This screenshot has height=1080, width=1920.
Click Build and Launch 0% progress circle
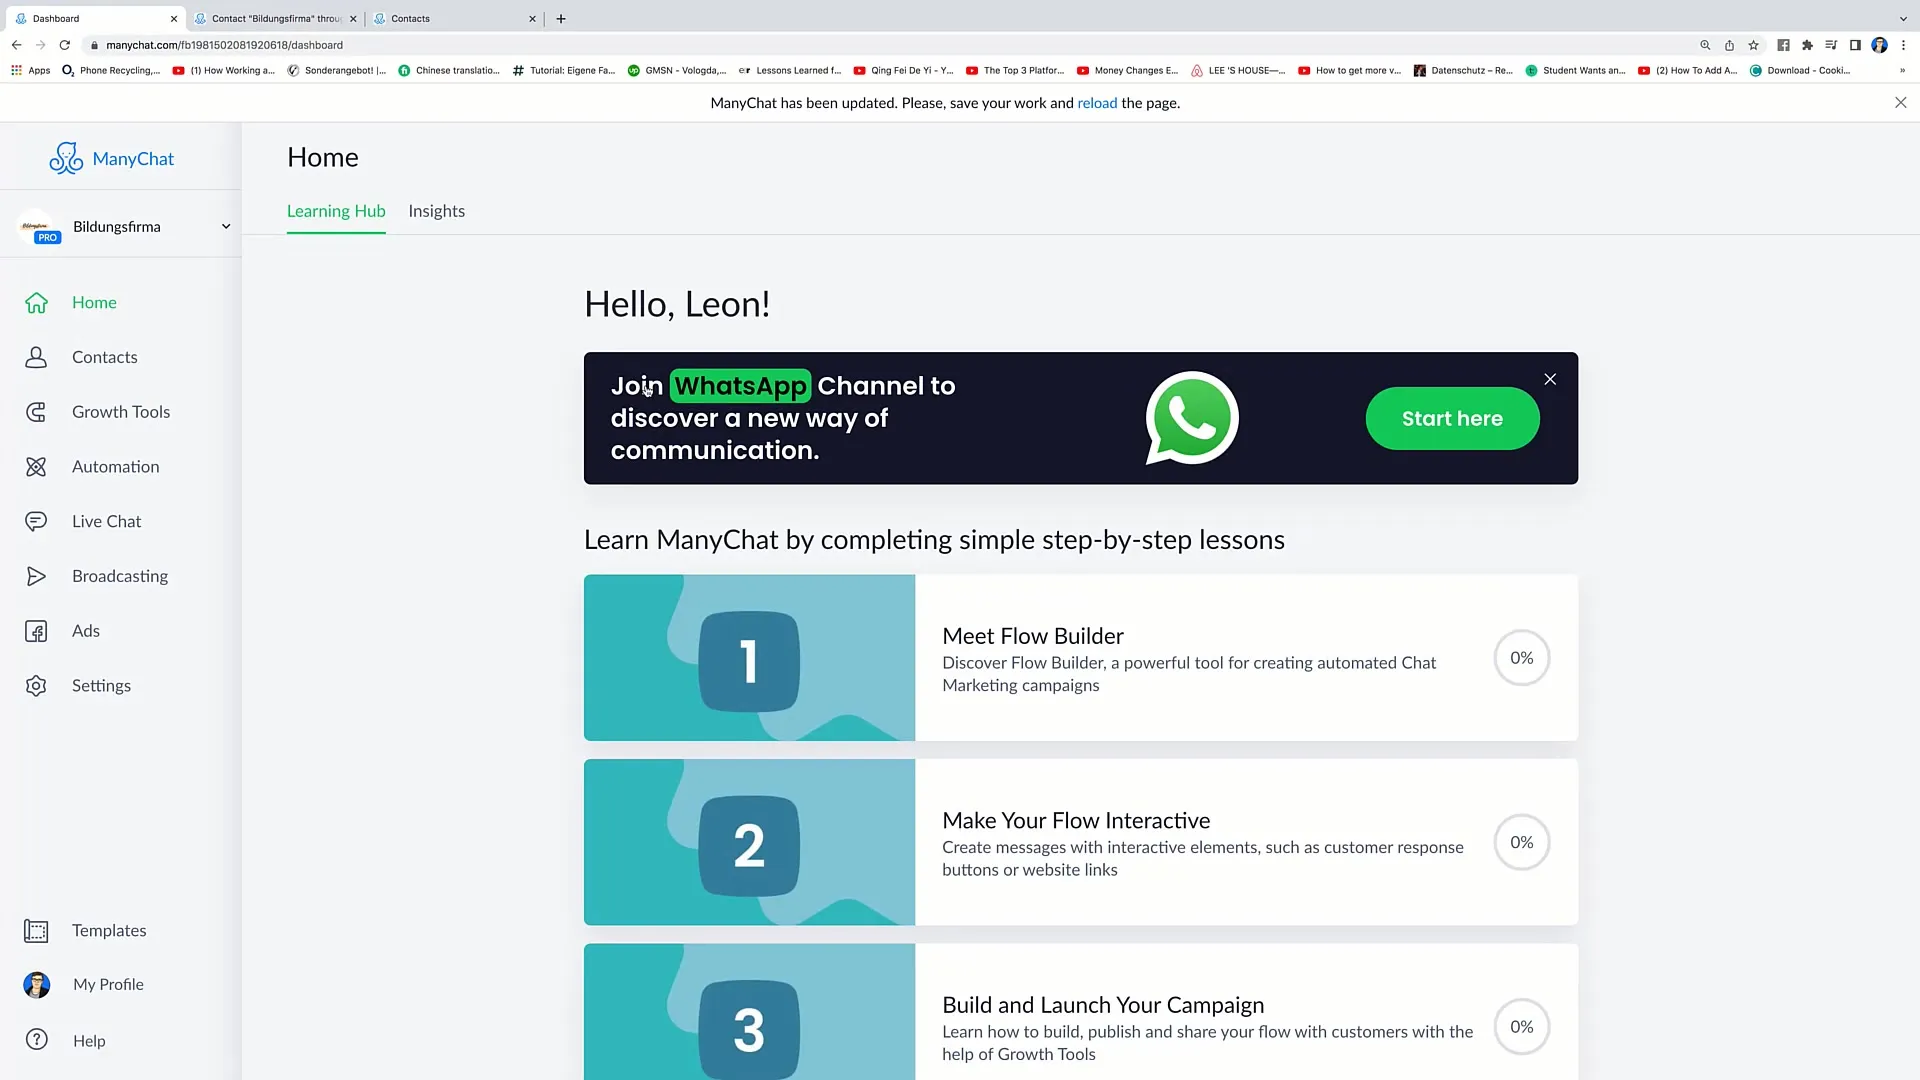[x=1521, y=1027]
